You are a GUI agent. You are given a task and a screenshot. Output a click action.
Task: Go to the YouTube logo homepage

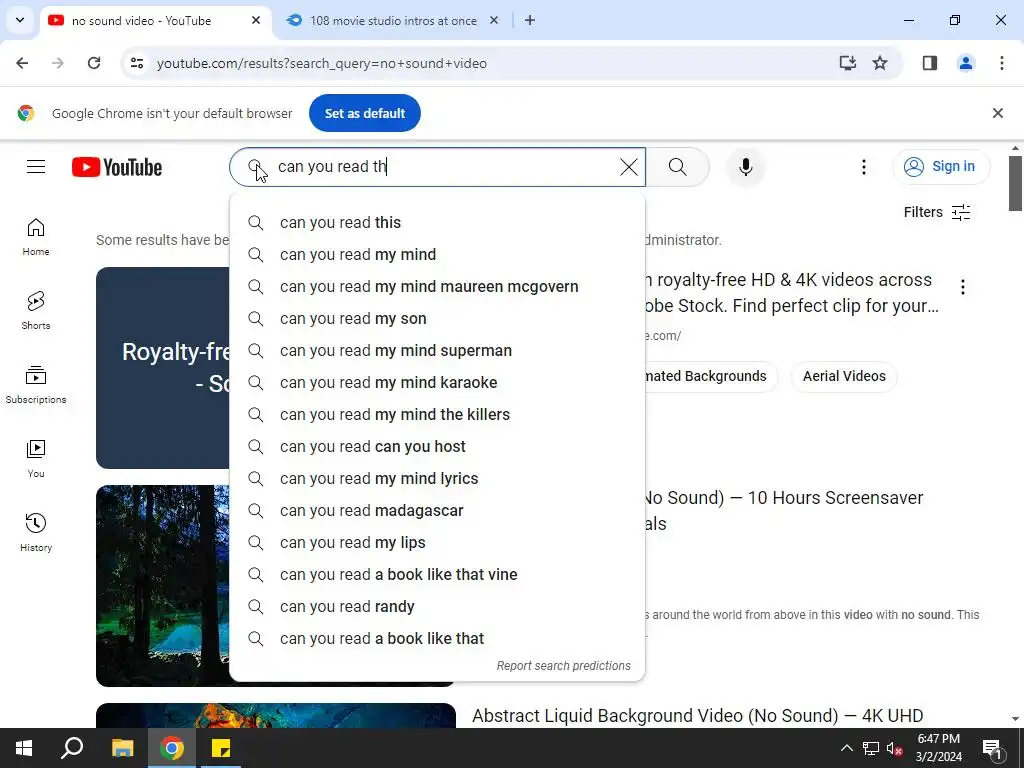117,167
